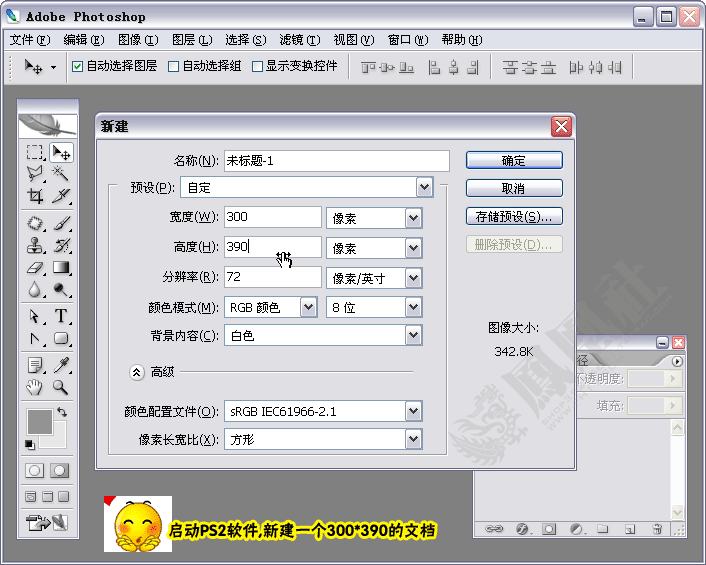Open the RGB 颜色 mode dropdown
Viewport: 706px width, 565px height.
tap(308, 307)
